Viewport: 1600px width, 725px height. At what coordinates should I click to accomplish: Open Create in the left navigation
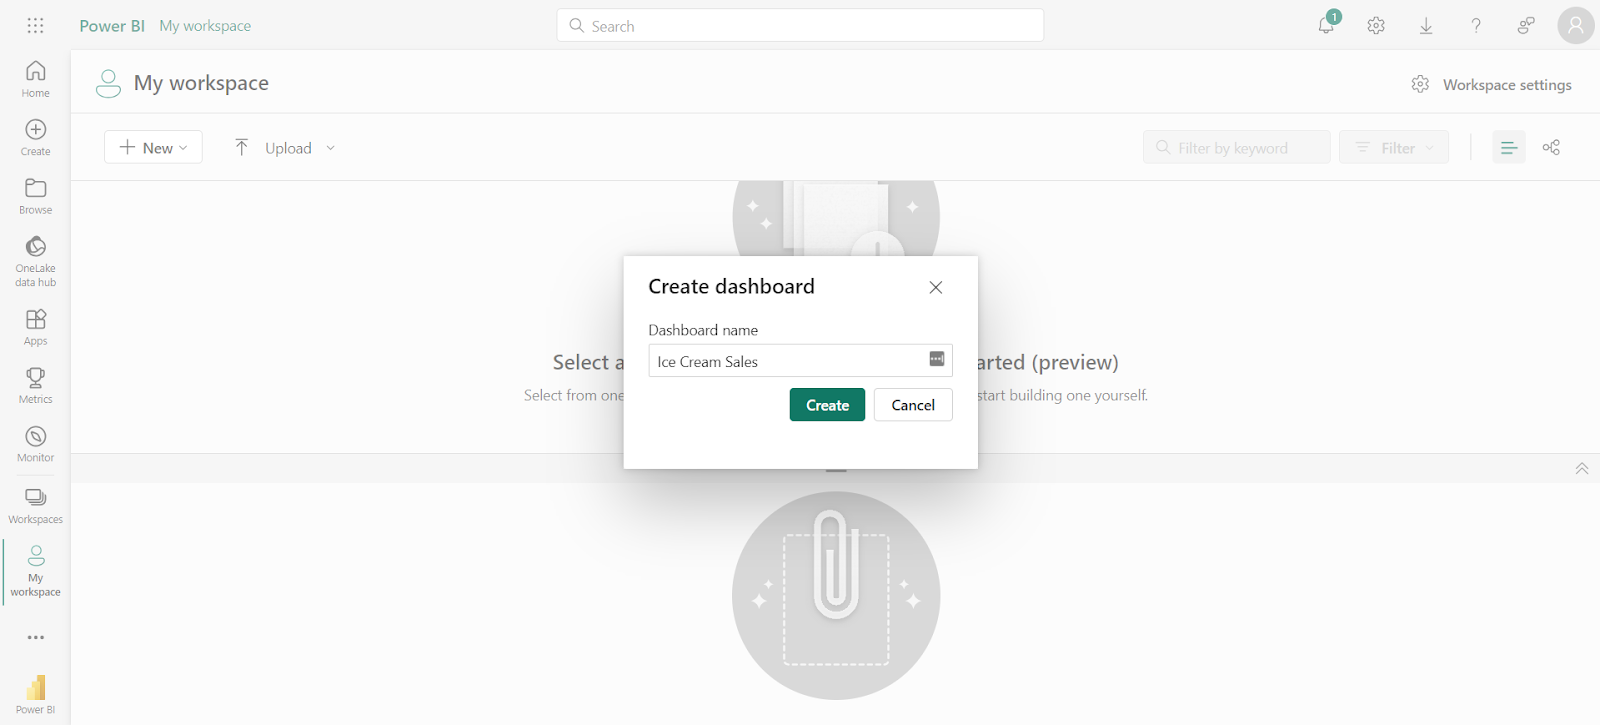pyautogui.click(x=35, y=138)
